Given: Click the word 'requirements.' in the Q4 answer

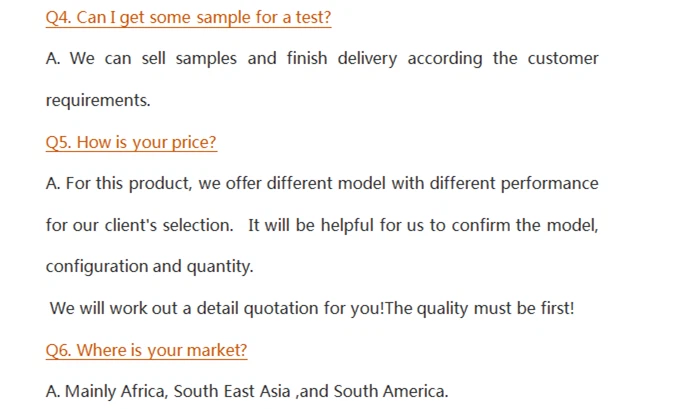Looking at the screenshot, I should click(x=98, y=101).
